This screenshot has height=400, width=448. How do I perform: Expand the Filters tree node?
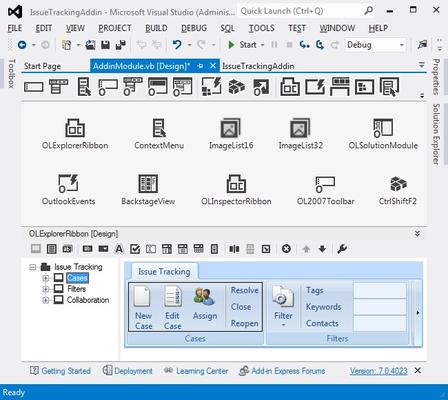(46, 289)
